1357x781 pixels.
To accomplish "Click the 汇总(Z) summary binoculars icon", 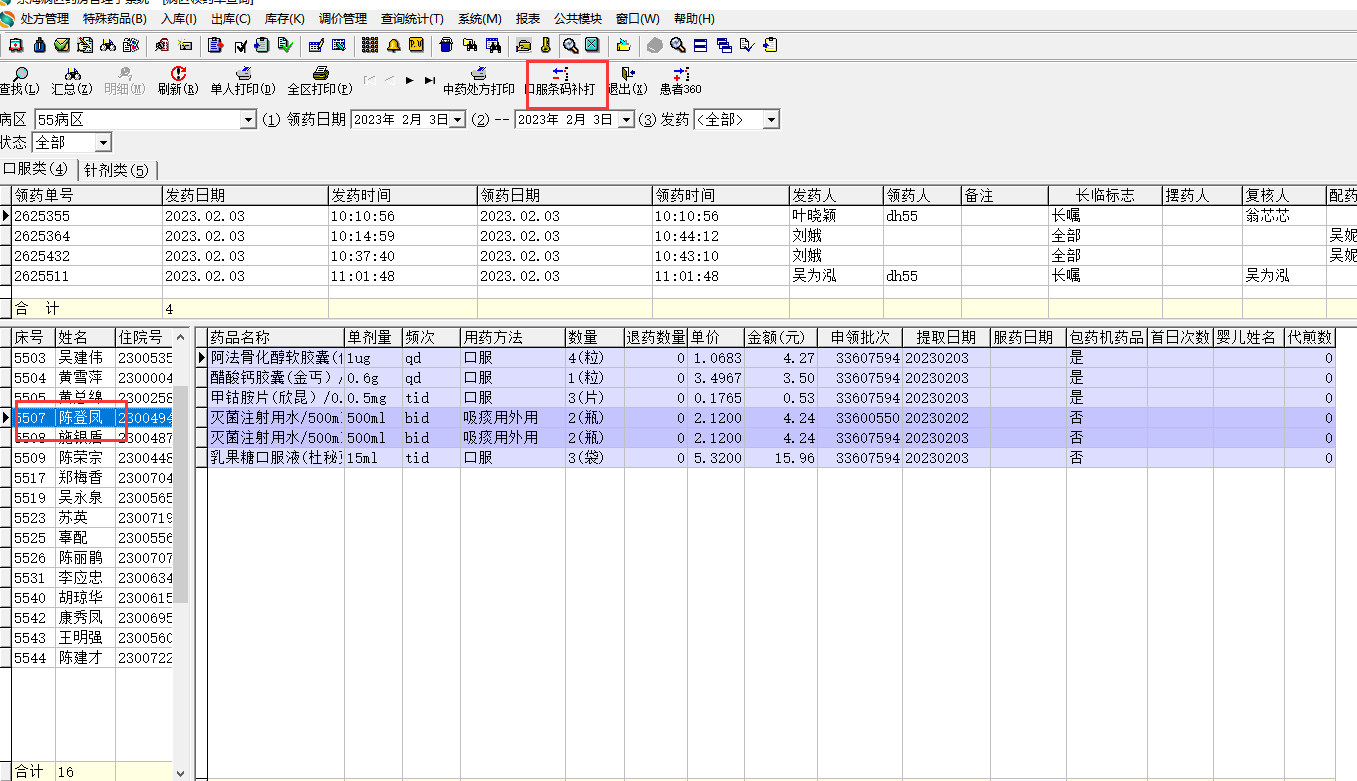I will tap(72, 75).
